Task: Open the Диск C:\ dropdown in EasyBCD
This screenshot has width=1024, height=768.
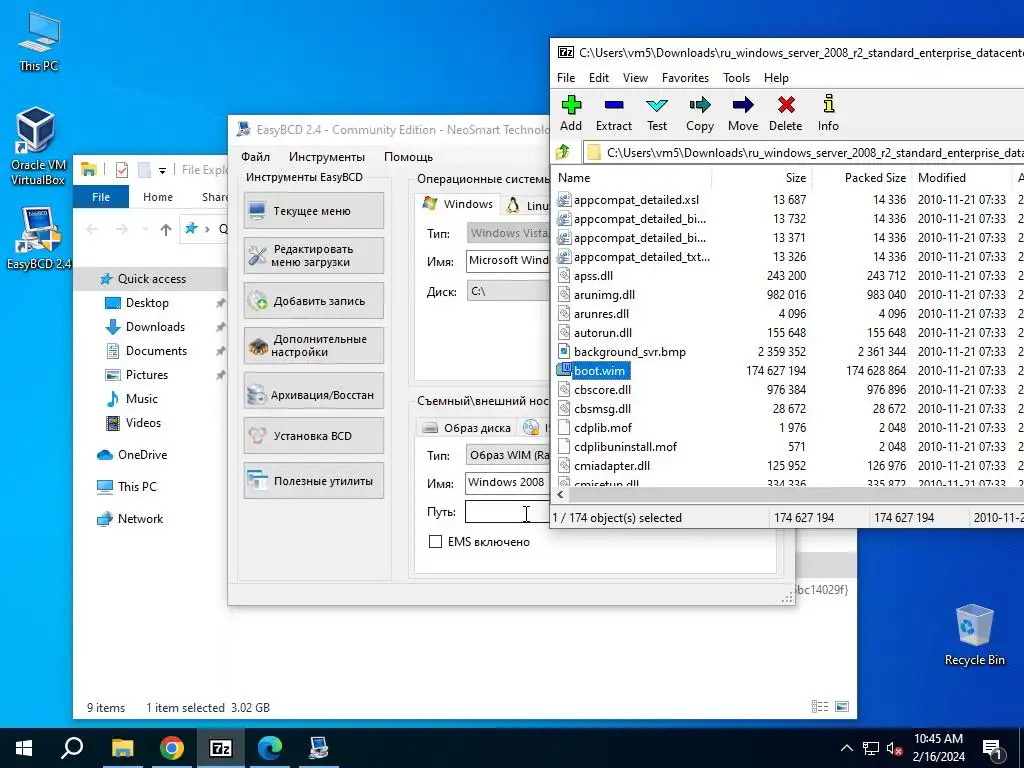Action: (x=508, y=291)
